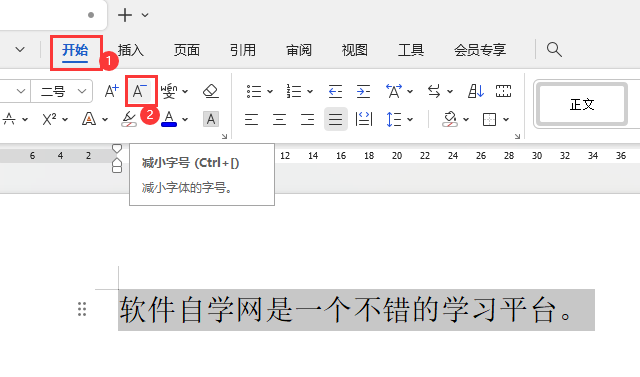640x377 pixels.
Task: Click the increase font size icon
Action: 111,91
